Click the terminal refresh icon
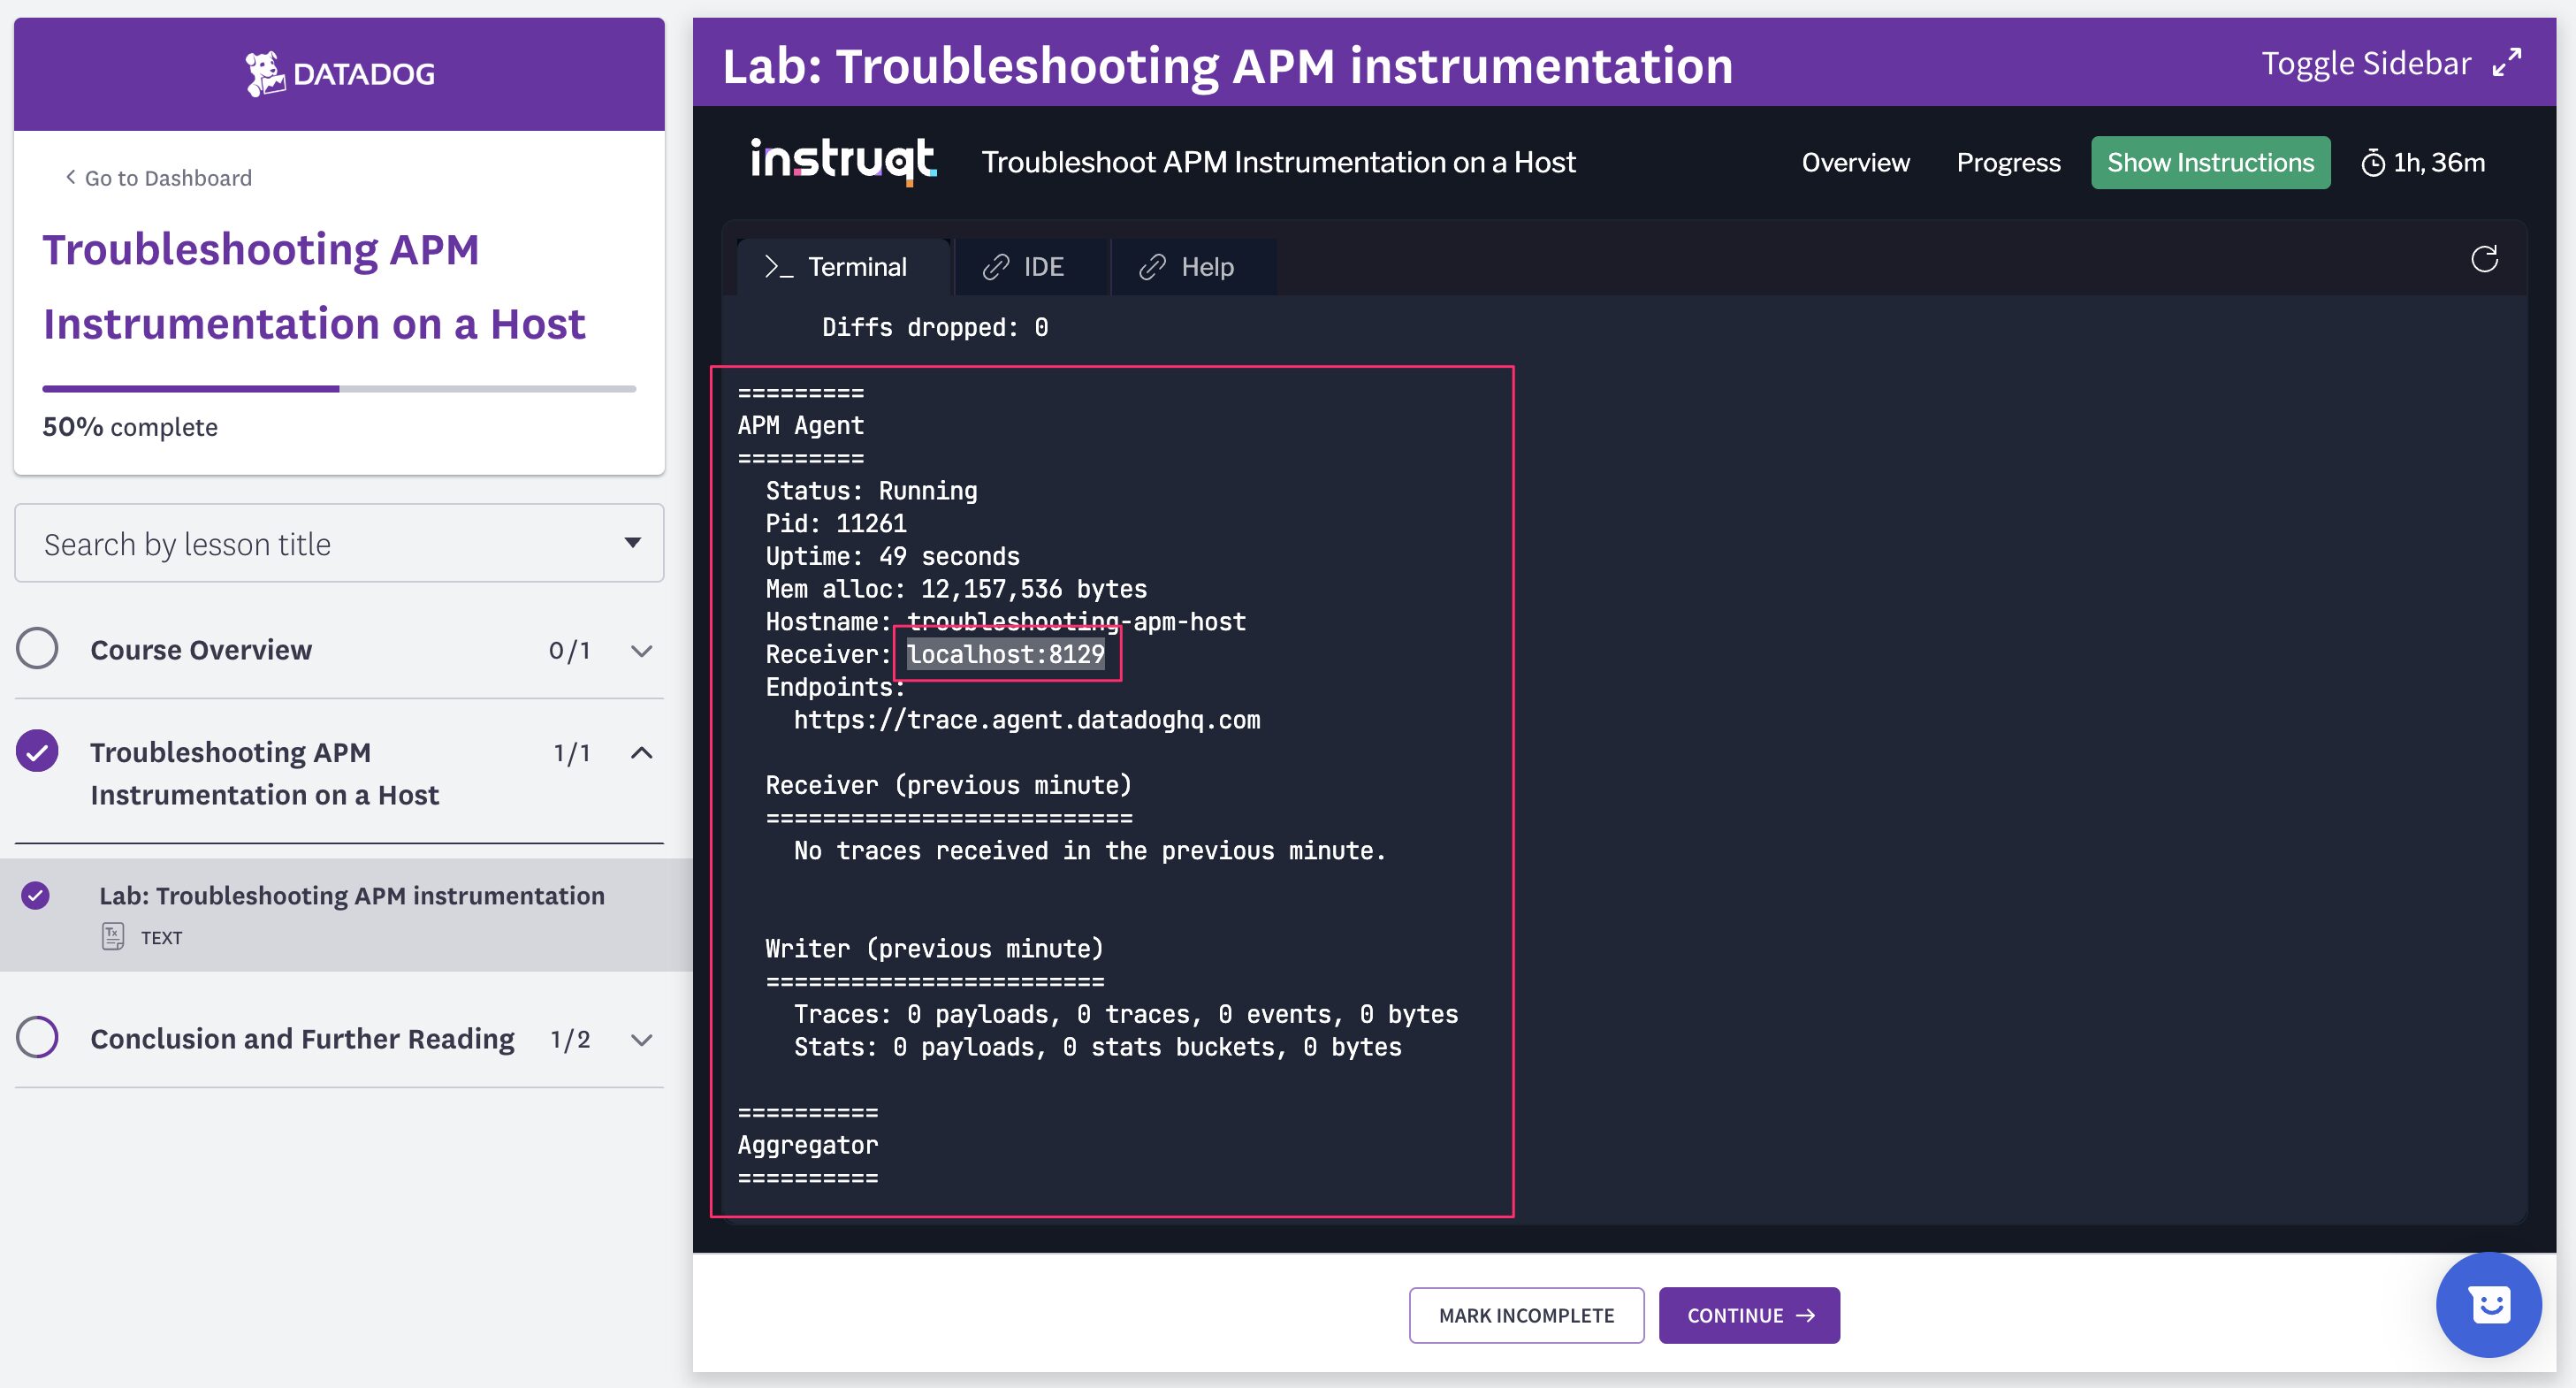The height and width of the screenshot is (1388, 2576). (2484, 260)
